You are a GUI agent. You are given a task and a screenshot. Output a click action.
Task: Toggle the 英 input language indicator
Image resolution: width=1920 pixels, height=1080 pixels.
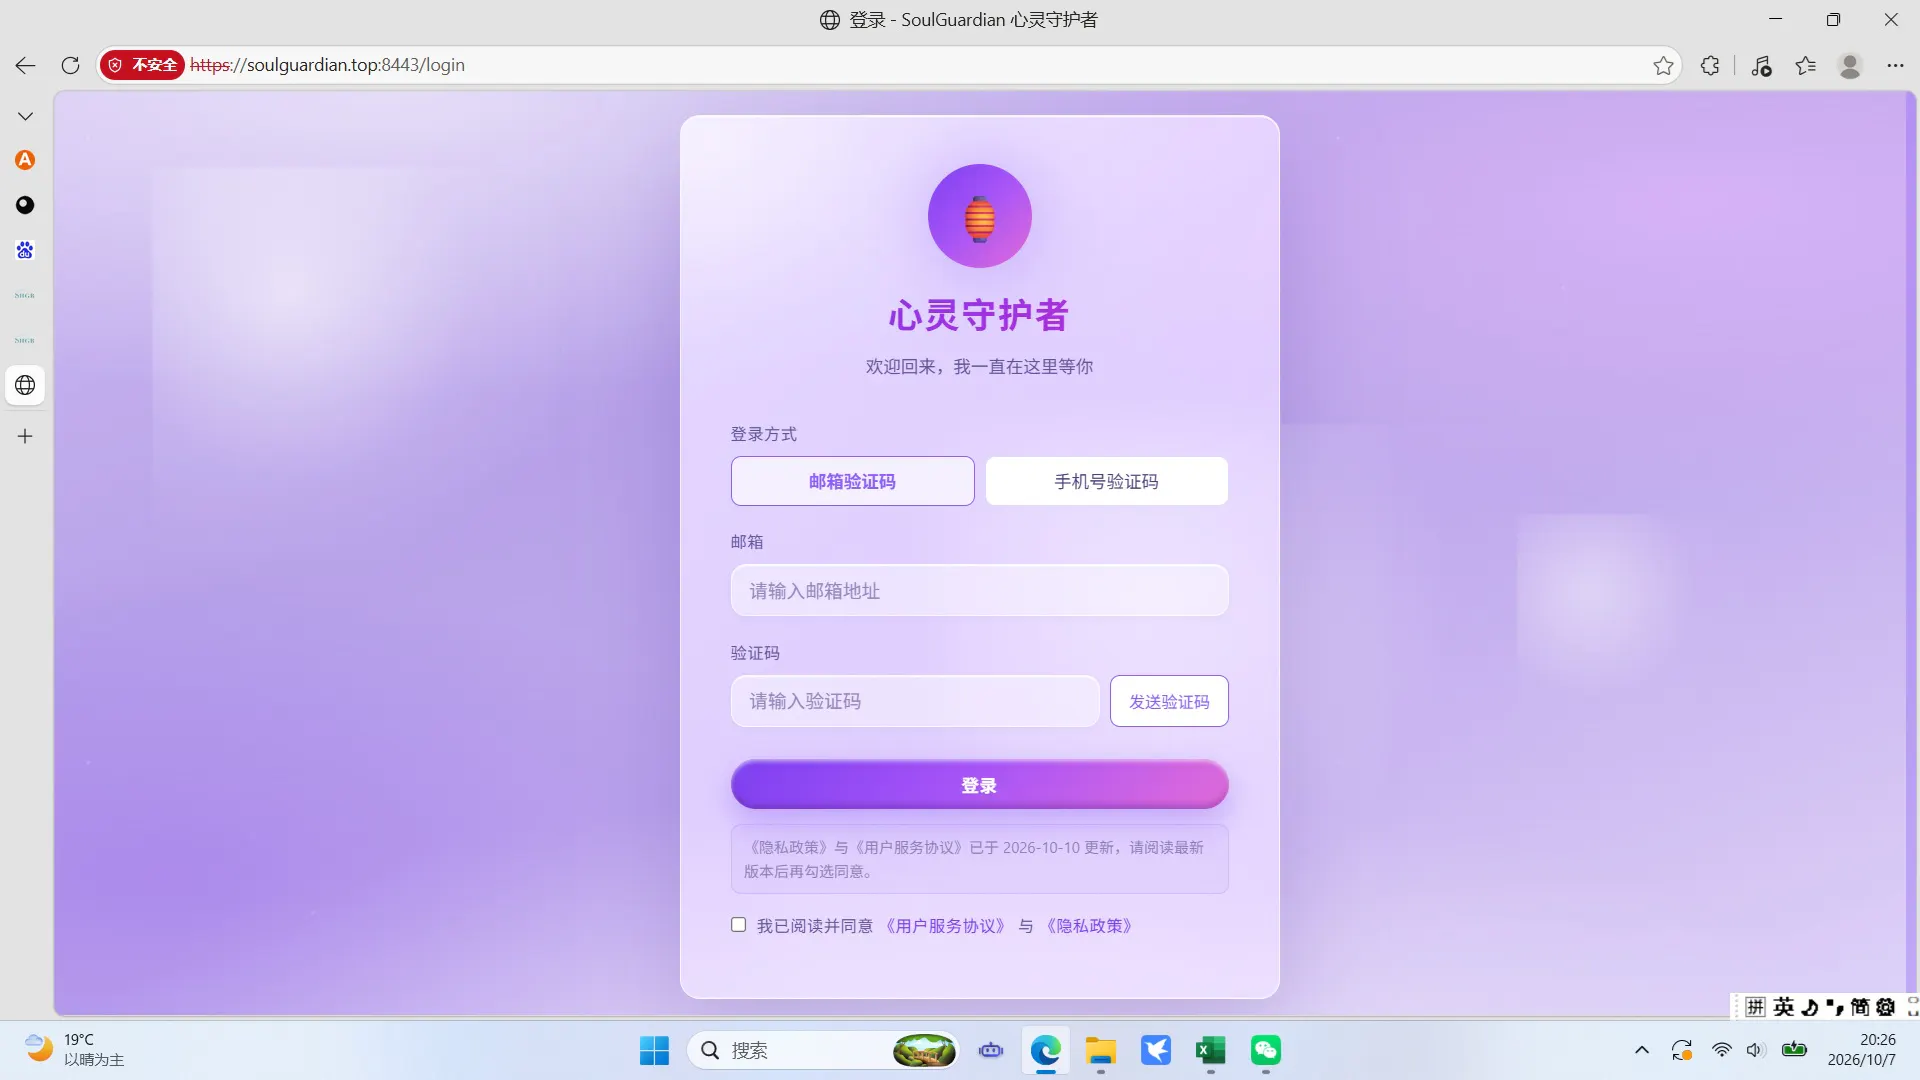tap(1784, 1007)
